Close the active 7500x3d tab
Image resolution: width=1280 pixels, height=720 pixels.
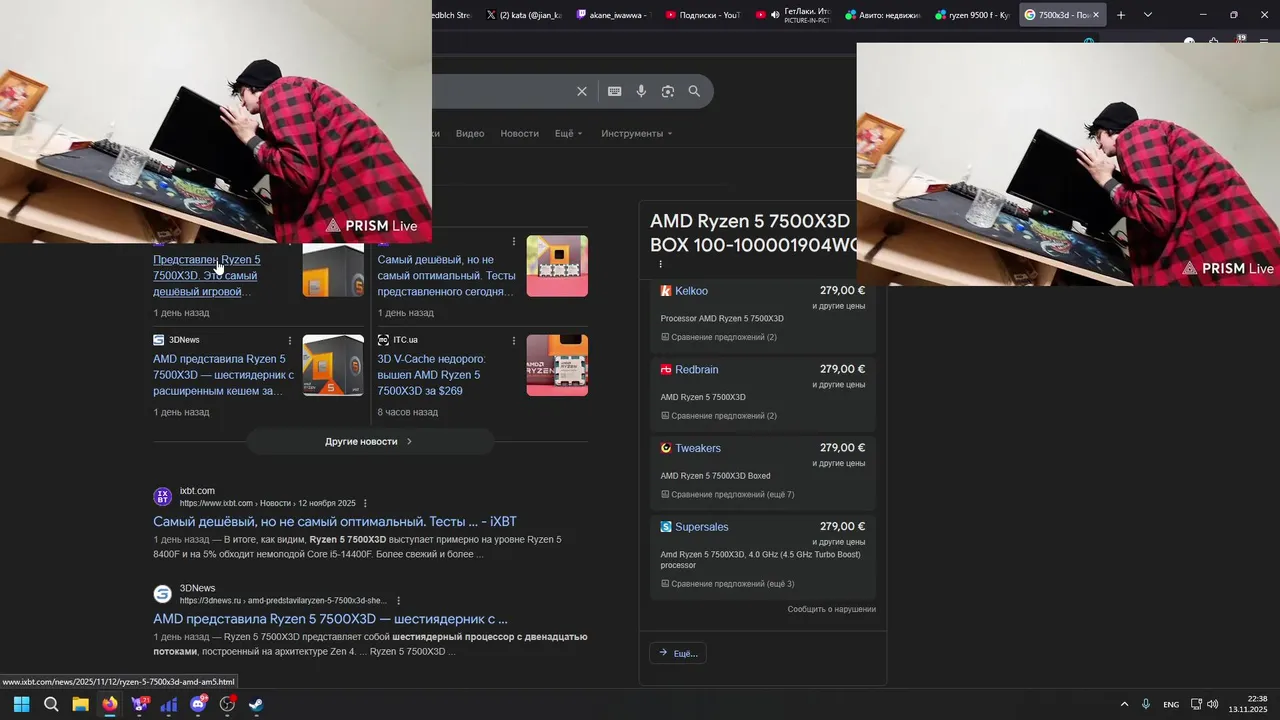coord(1096,15)
